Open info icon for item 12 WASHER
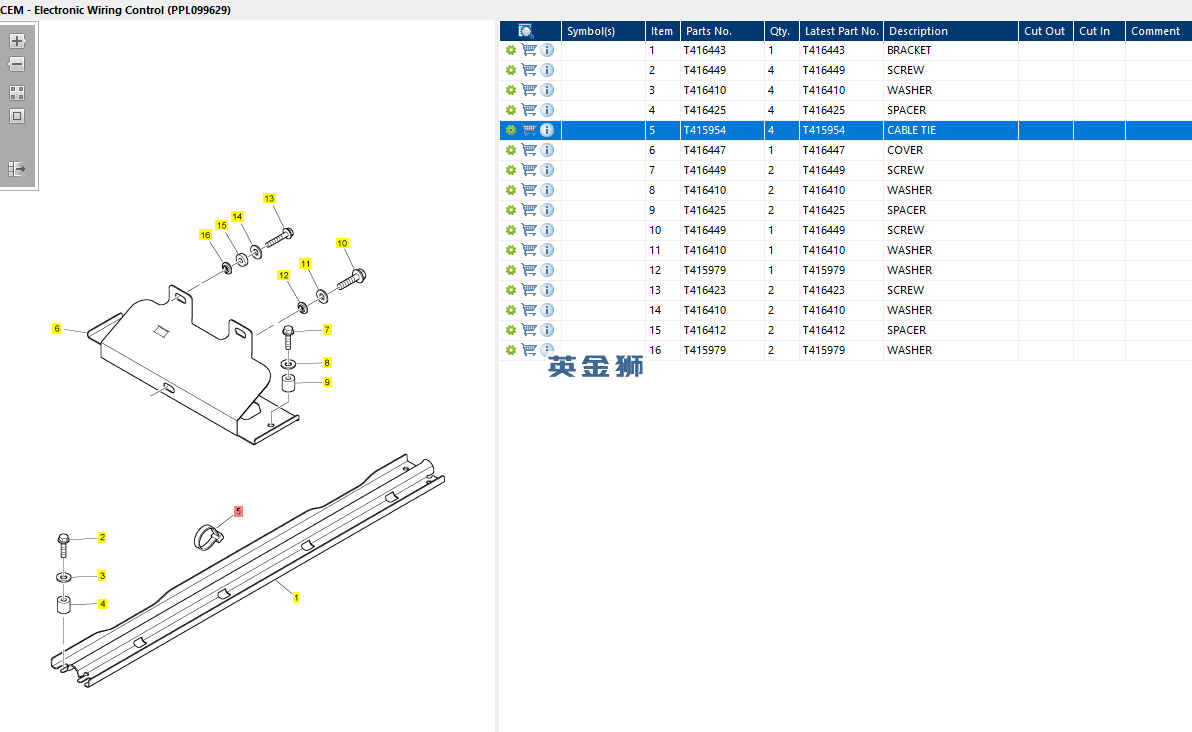 click(547, 270)
